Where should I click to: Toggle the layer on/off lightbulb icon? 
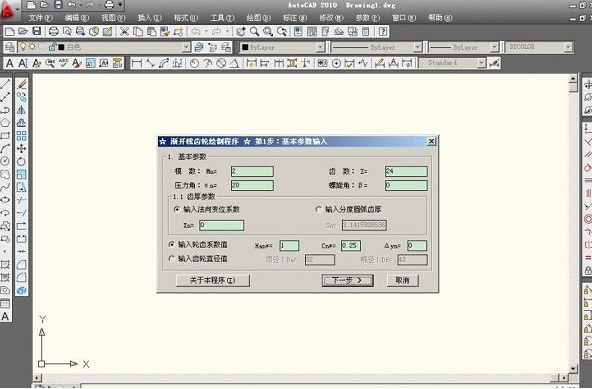coord(23,47)
